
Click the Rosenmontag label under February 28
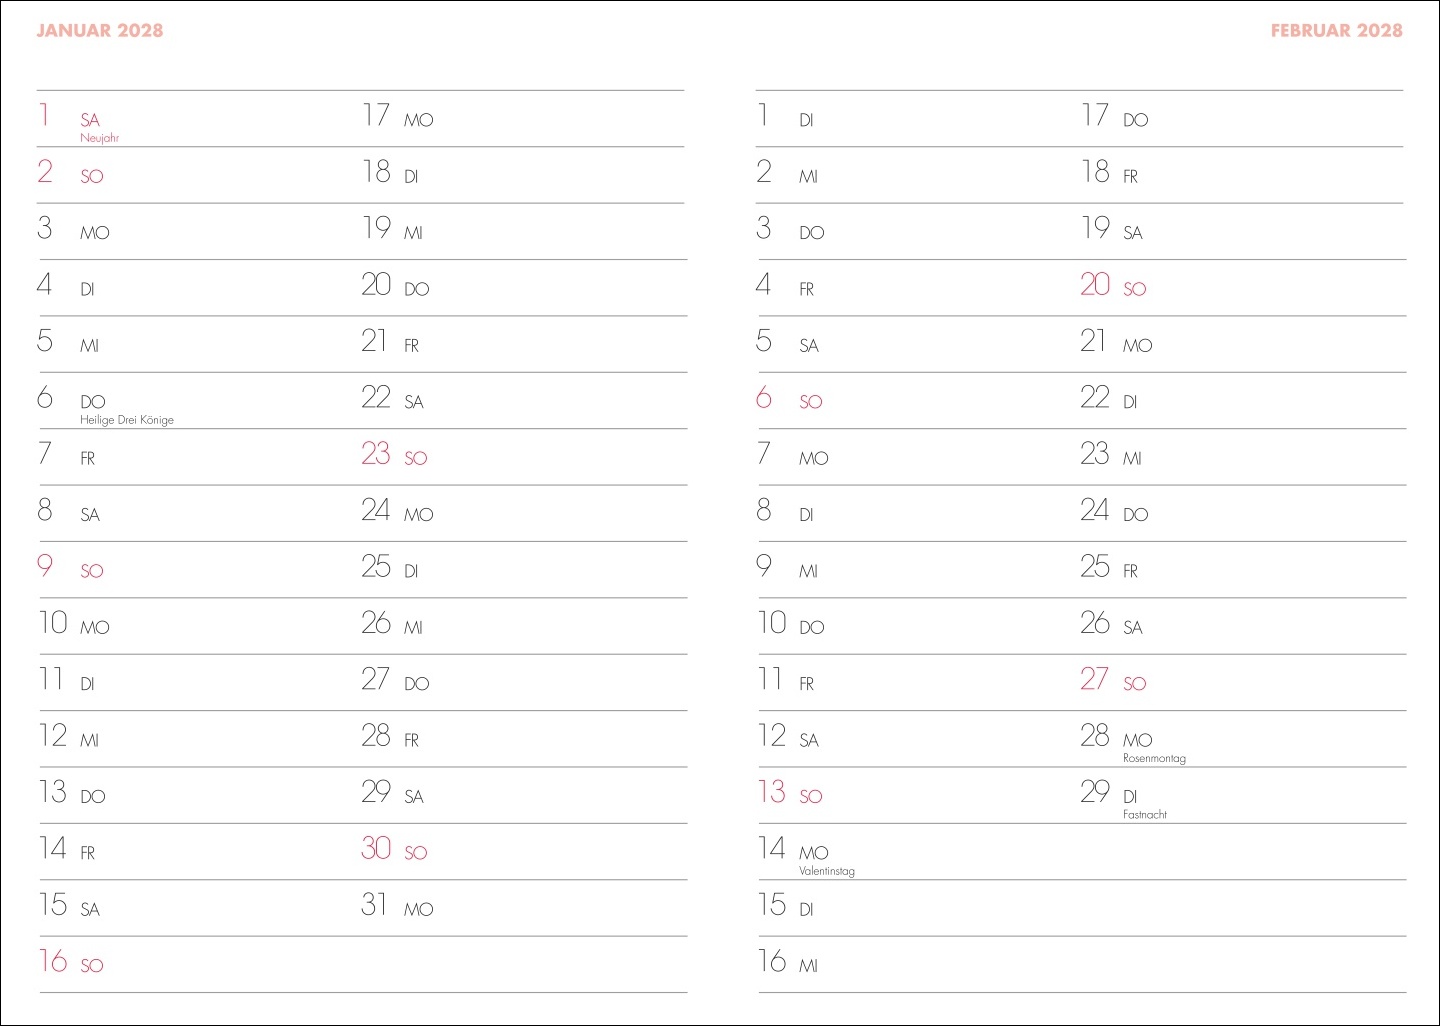pyautogui.click(x=1154, y=758)
